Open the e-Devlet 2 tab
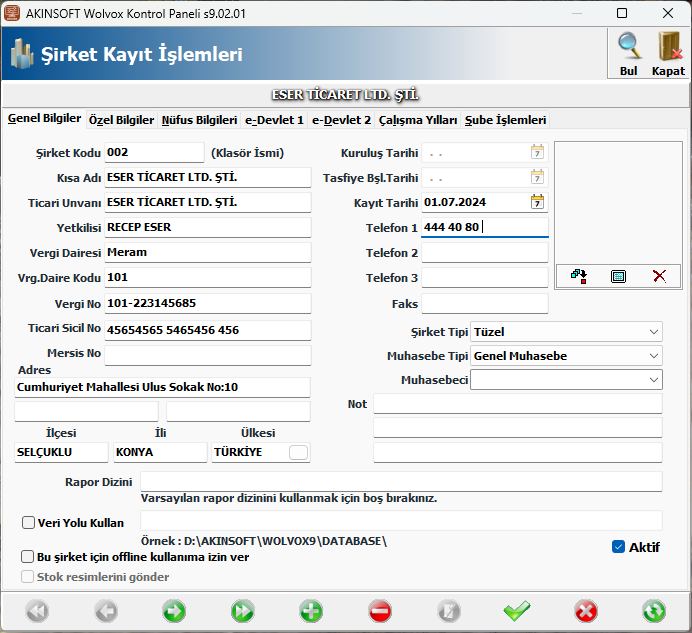The width and height of the screenshot is (692, 633). tap(341, 120)
